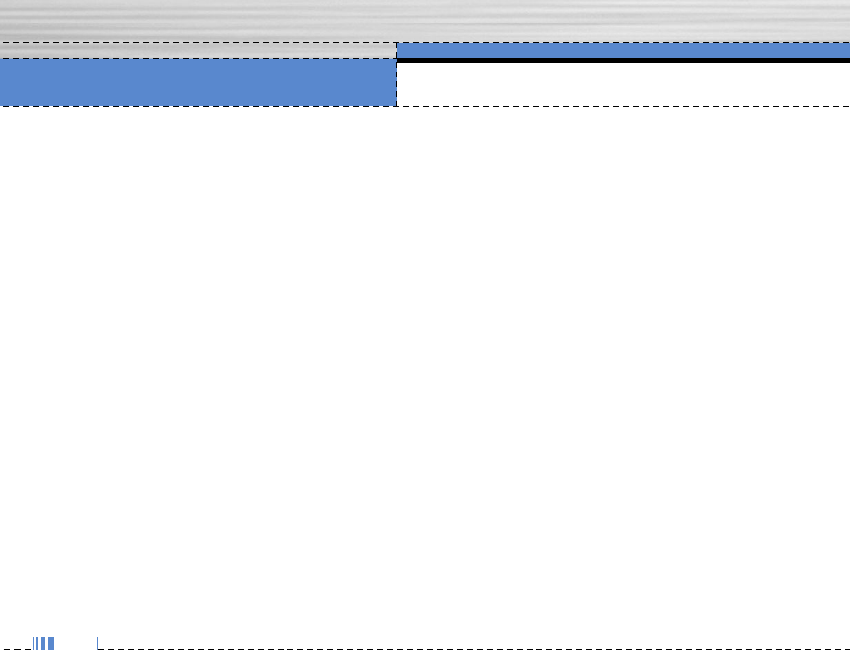The width and height of the screenshot is (850, 650).
Task: Click the widest blue bar in the bottom-left cluster
Action: (x=51, y=643)
